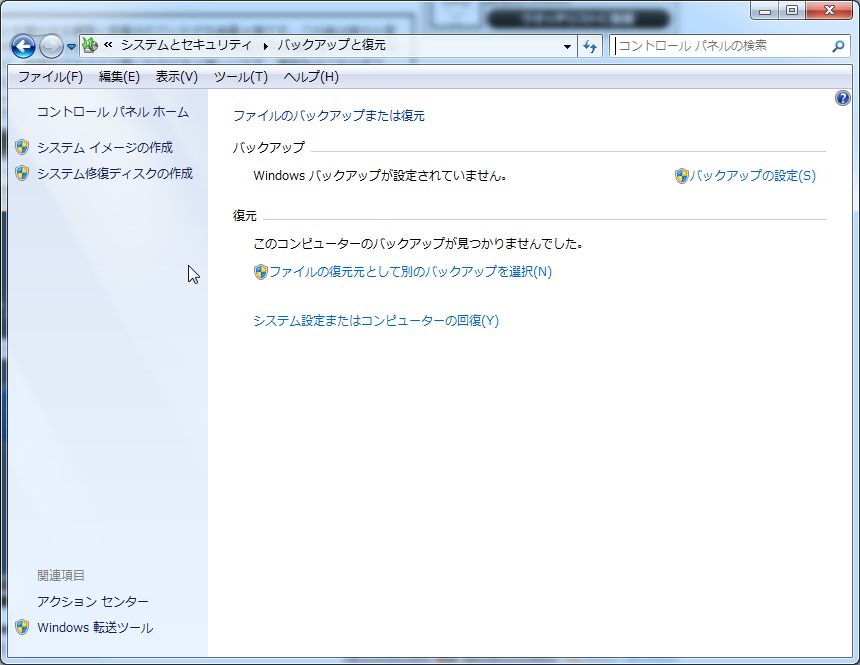Viewport: 860px width, 665px height.
Task: Click text Windows バックアップが設定されていません。
Action: coord(380,176)
